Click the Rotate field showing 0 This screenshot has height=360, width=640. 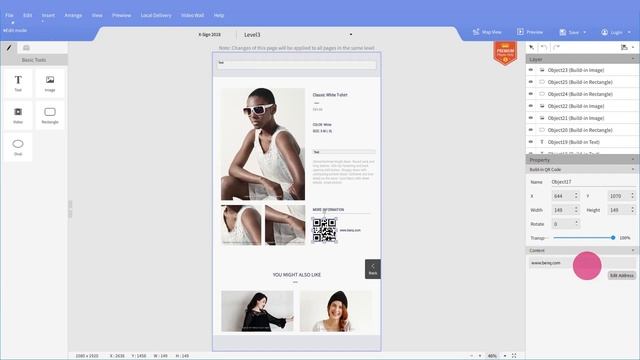(565, 224)
